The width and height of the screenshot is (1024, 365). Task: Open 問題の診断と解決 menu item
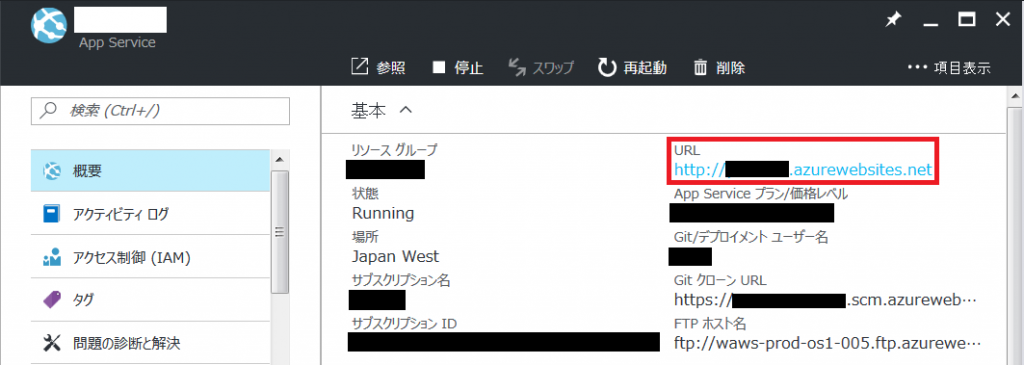(150, 342)
